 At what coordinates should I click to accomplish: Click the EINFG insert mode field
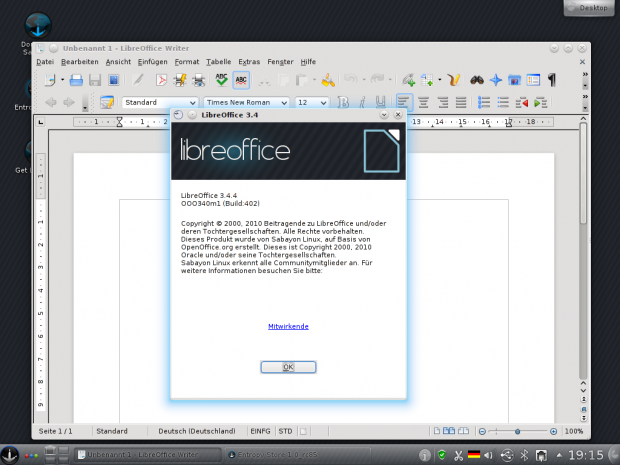click(260, 431)
